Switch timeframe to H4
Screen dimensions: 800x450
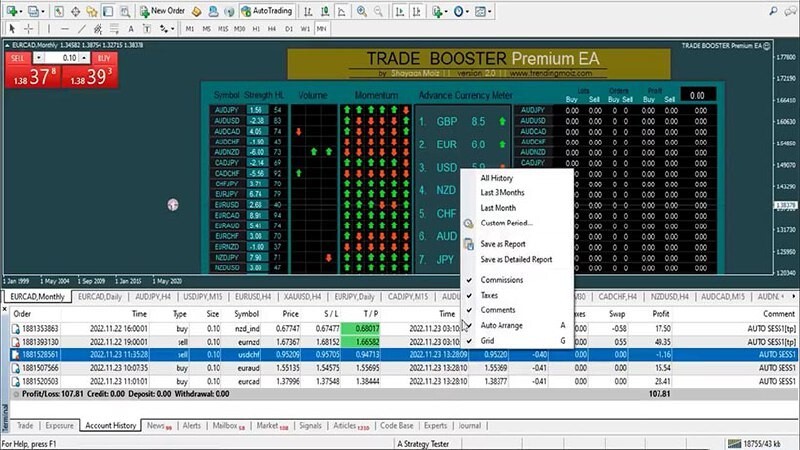click(272, 29)
